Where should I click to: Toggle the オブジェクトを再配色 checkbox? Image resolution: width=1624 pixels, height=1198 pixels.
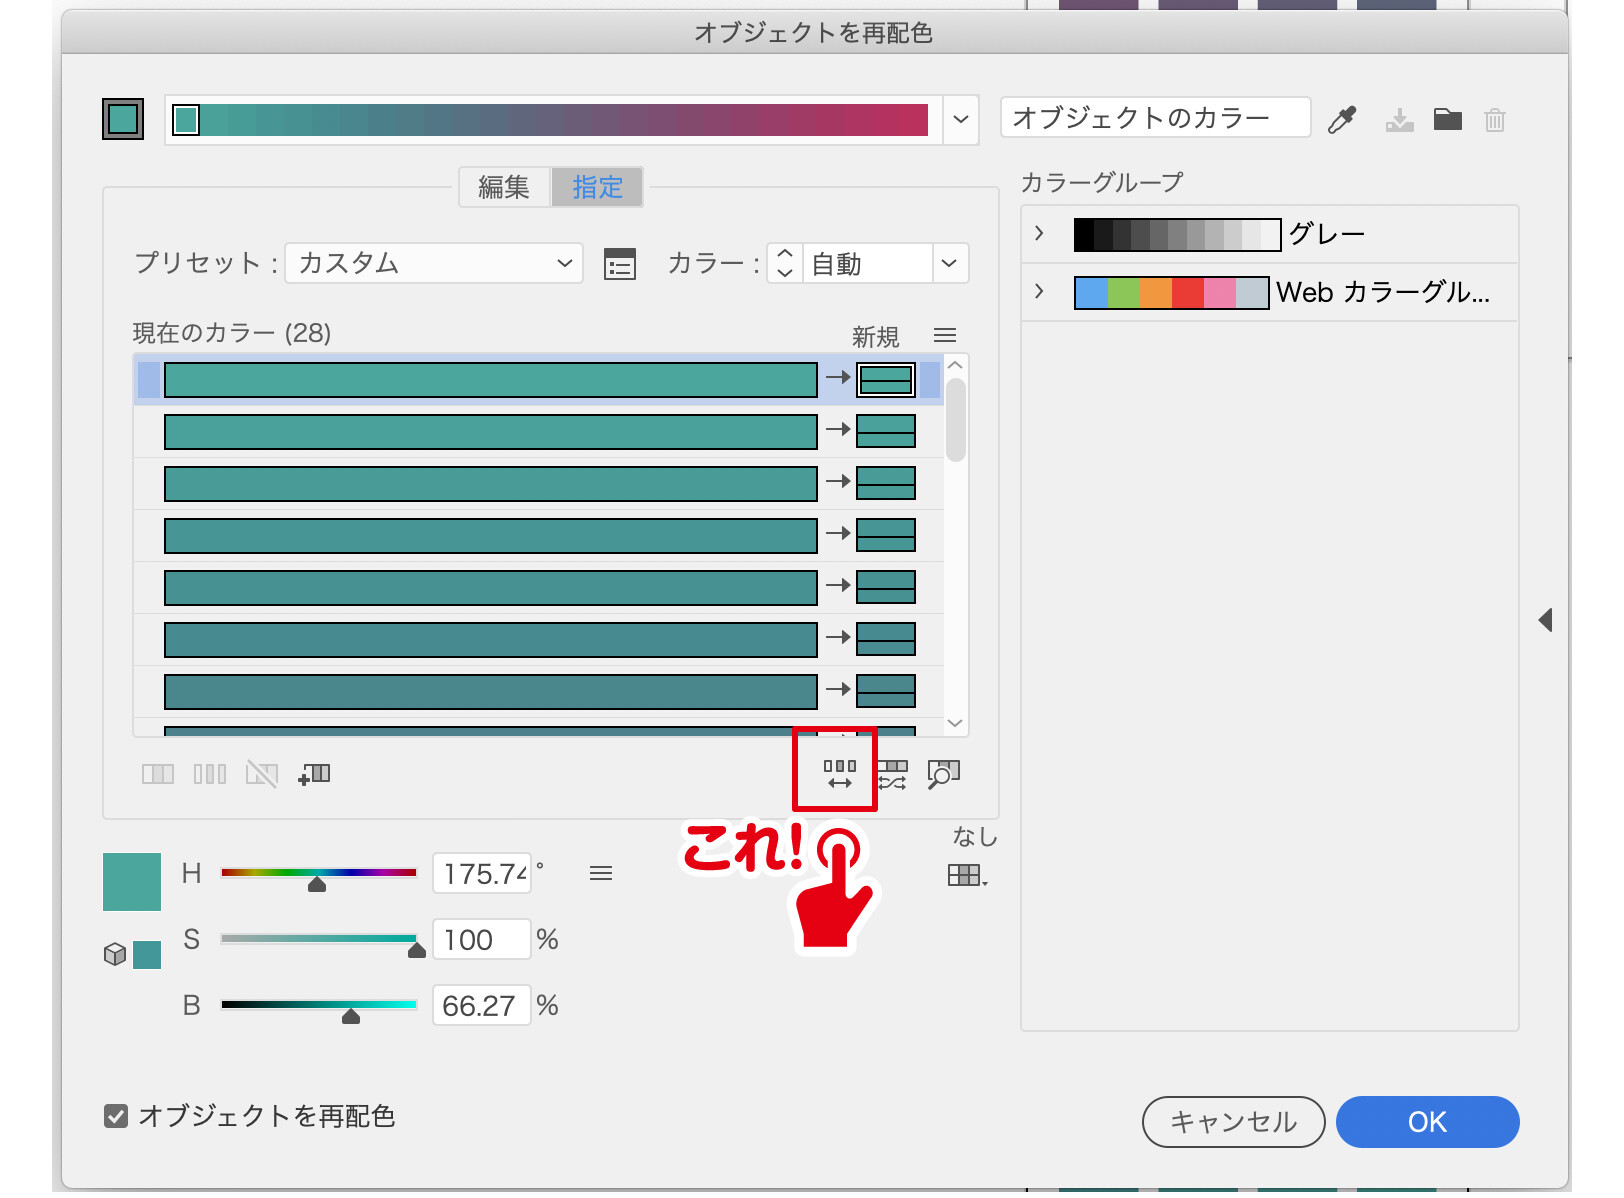116,1116
